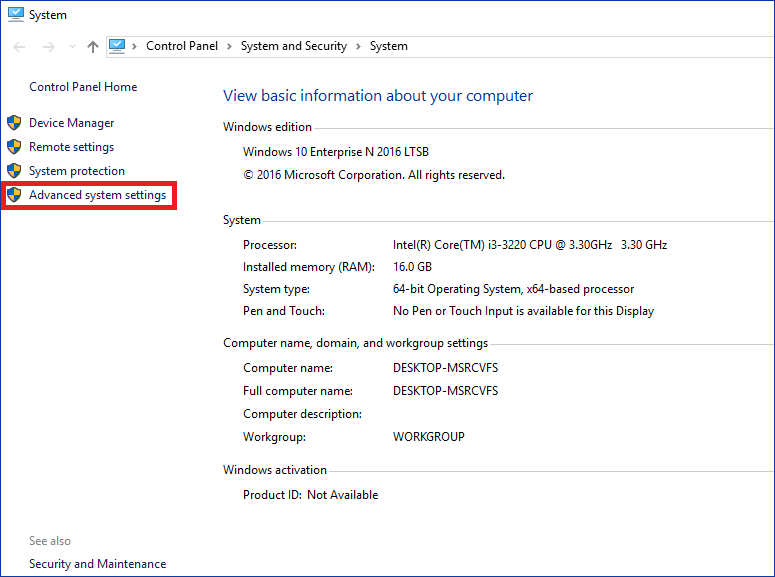Click the address bar empty field area
The height and width of the screenshot is (577, 775).
coord(591,46)
